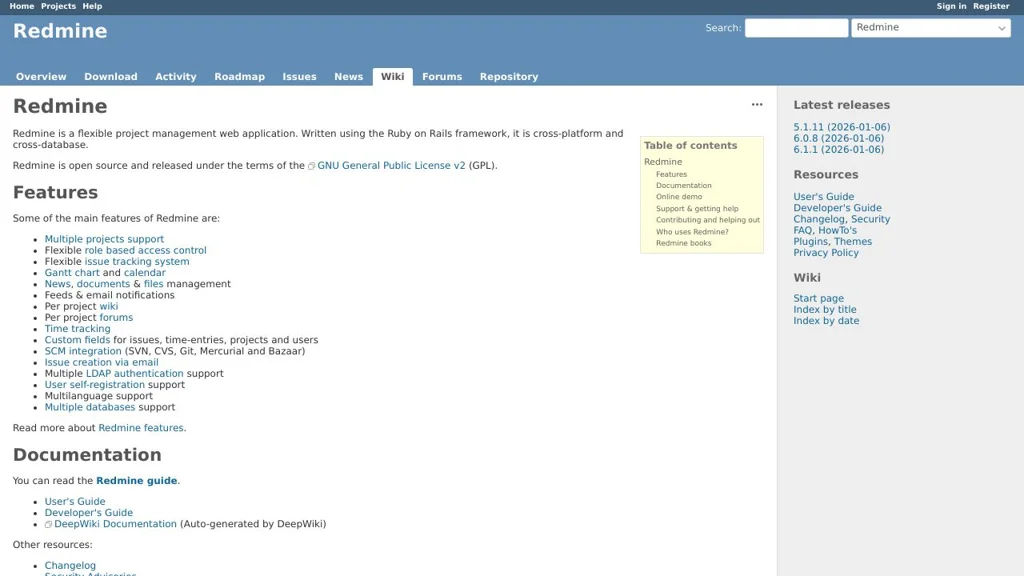Image resolution: width=1024 pixels, height=576 pixels.
Task: Open release 6.0.8 (2026-01-06)
Action: tap(839, 138)
